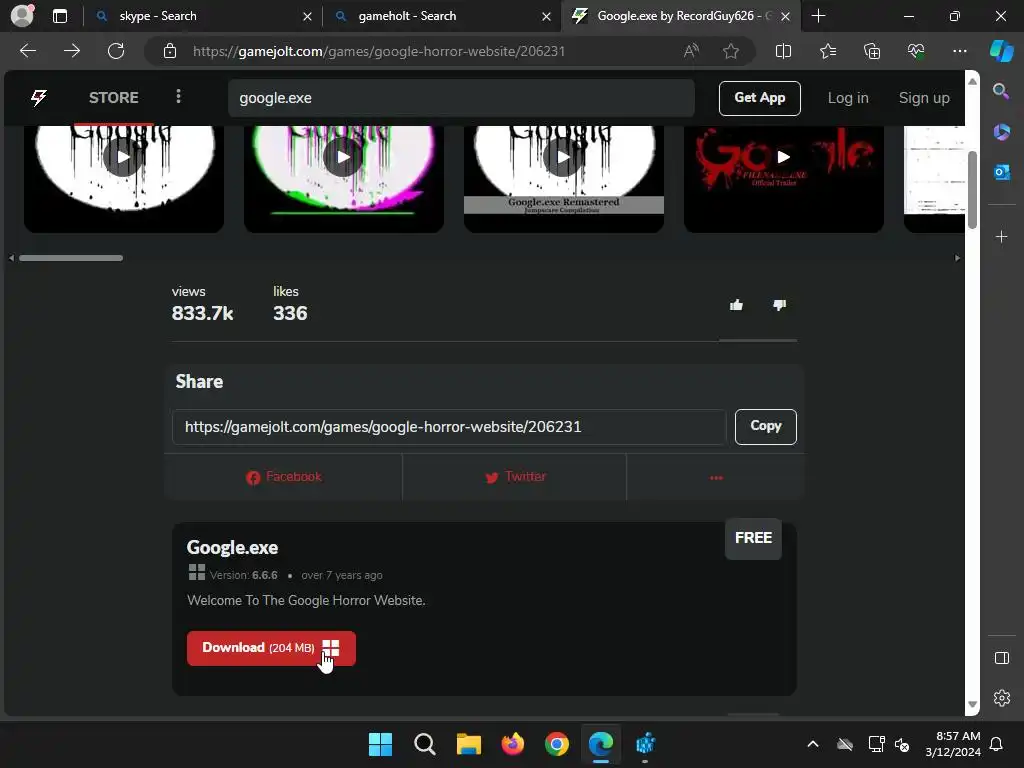Open the Copilot sidebar icon

coord(1001,51)
